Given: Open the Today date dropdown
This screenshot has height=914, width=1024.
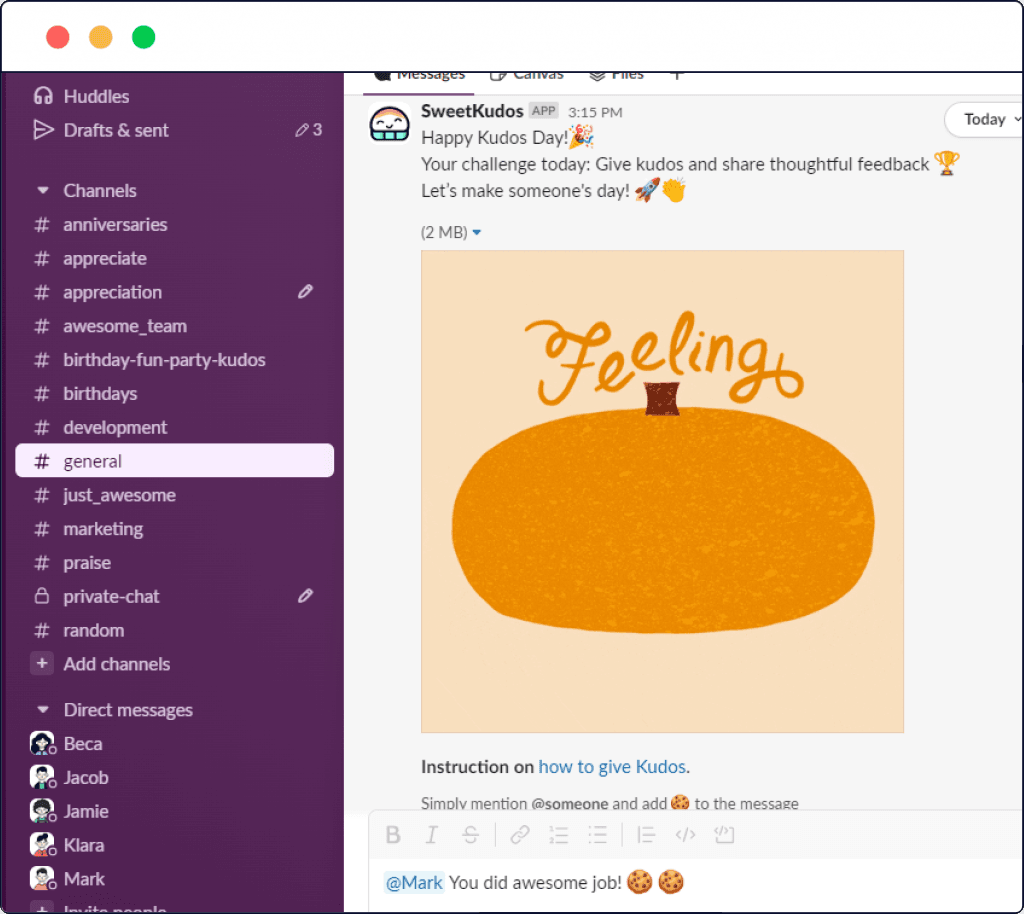Looking at the screenshot, I should point(983,120).
